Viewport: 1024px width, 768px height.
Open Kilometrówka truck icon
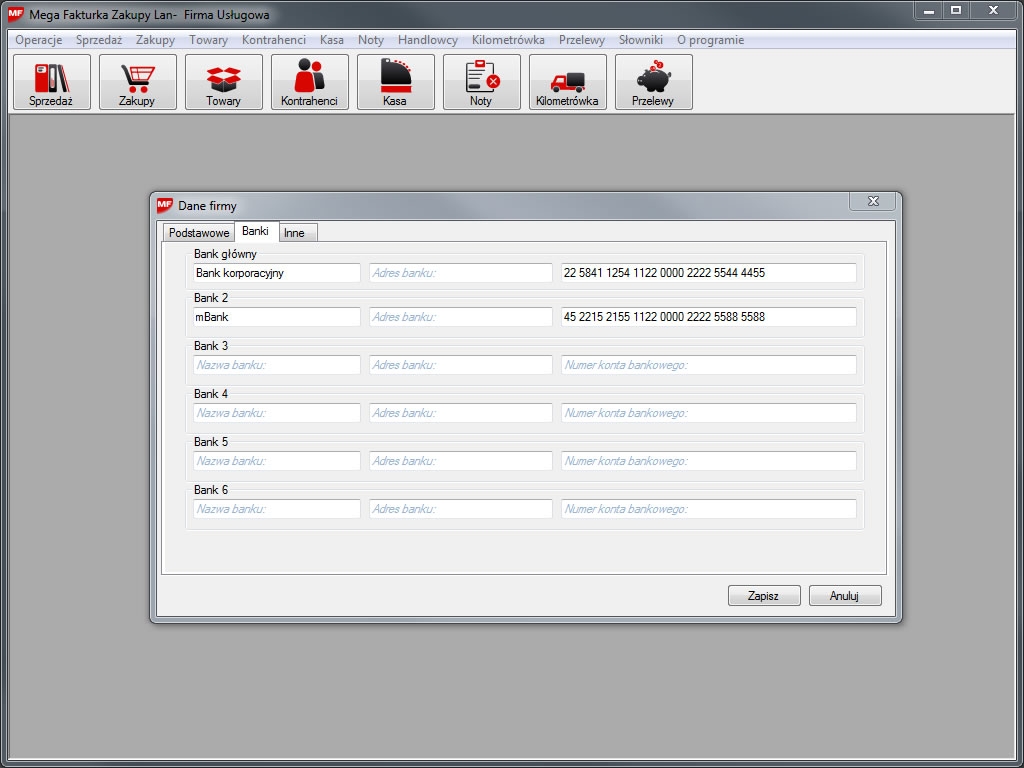tap(568, 82)
